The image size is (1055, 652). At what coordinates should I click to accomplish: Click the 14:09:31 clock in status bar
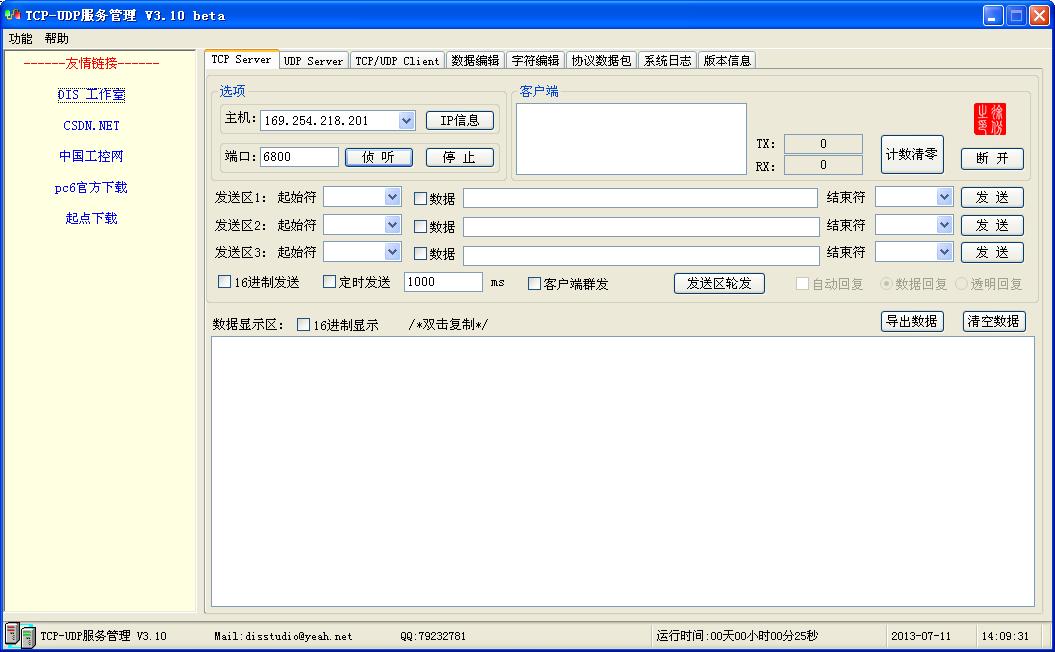click(x=1005, y=636)
